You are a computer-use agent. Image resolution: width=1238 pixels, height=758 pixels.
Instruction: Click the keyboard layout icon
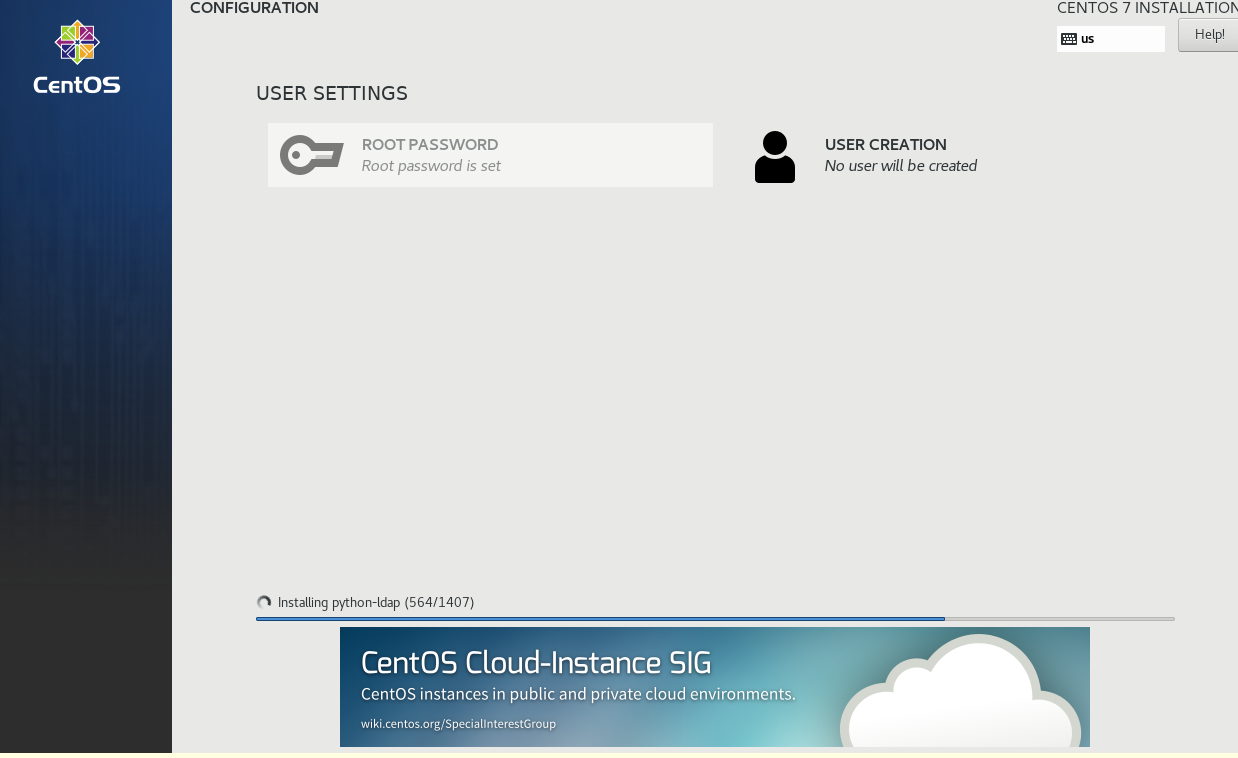[1069, 39]
